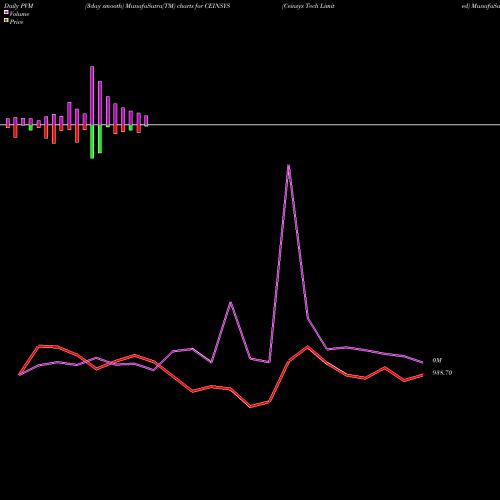Click the chart title mentioning CEINSYS
Viewport: 500px width, 500px height.
[157, 6]
